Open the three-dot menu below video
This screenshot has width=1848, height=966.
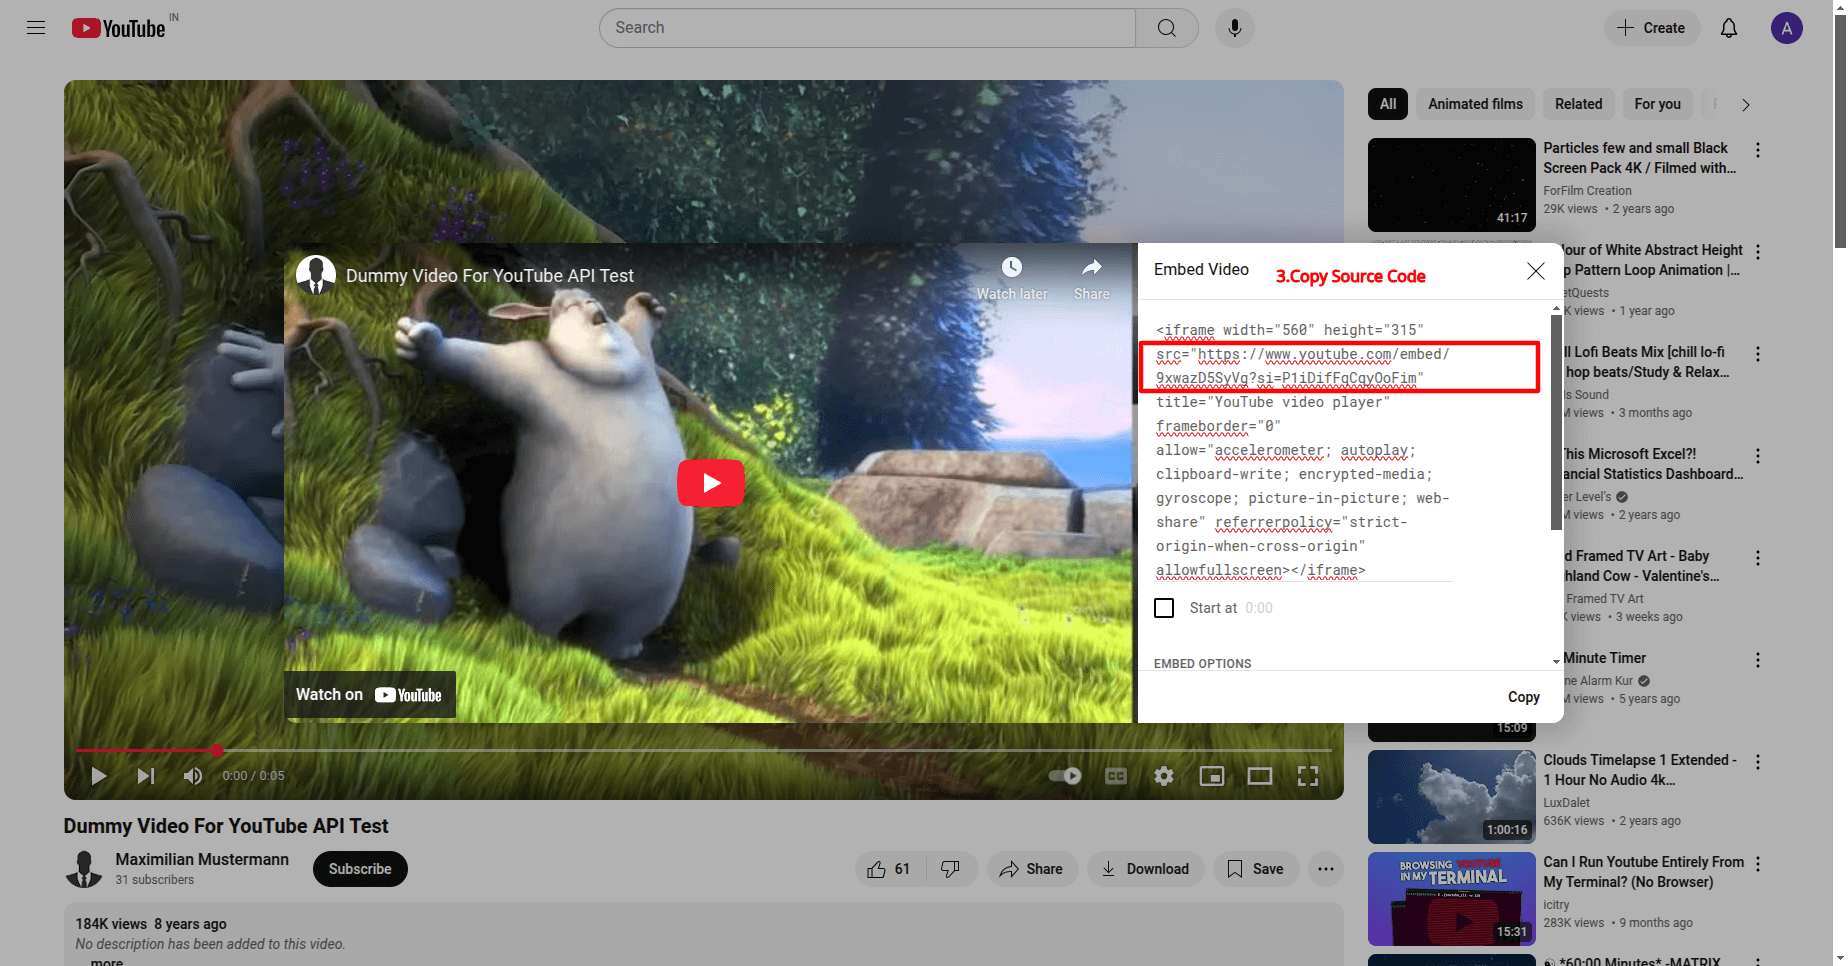tap(1325, 869)
